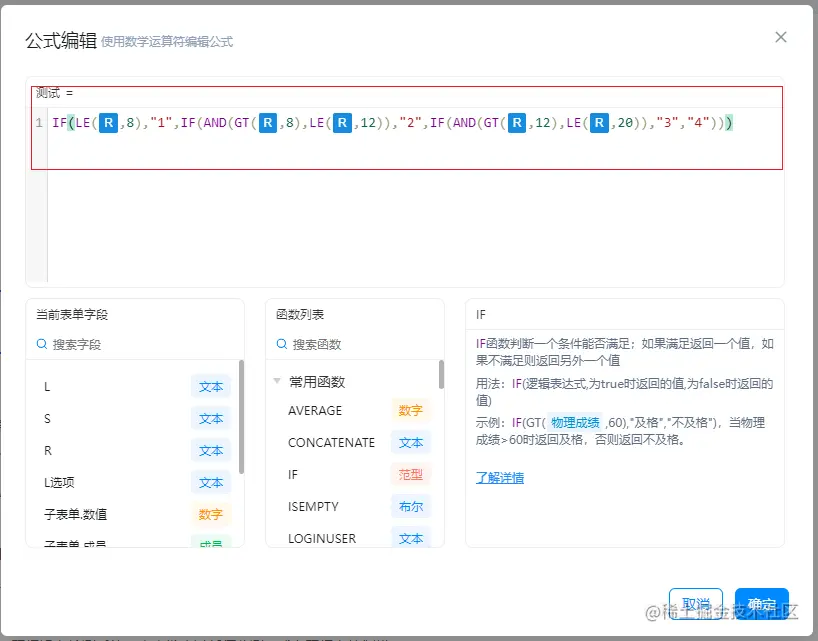Click the 物理成绩 tag in the example
The width and height of the screenshot is (818, 641).
coord(575,422)
